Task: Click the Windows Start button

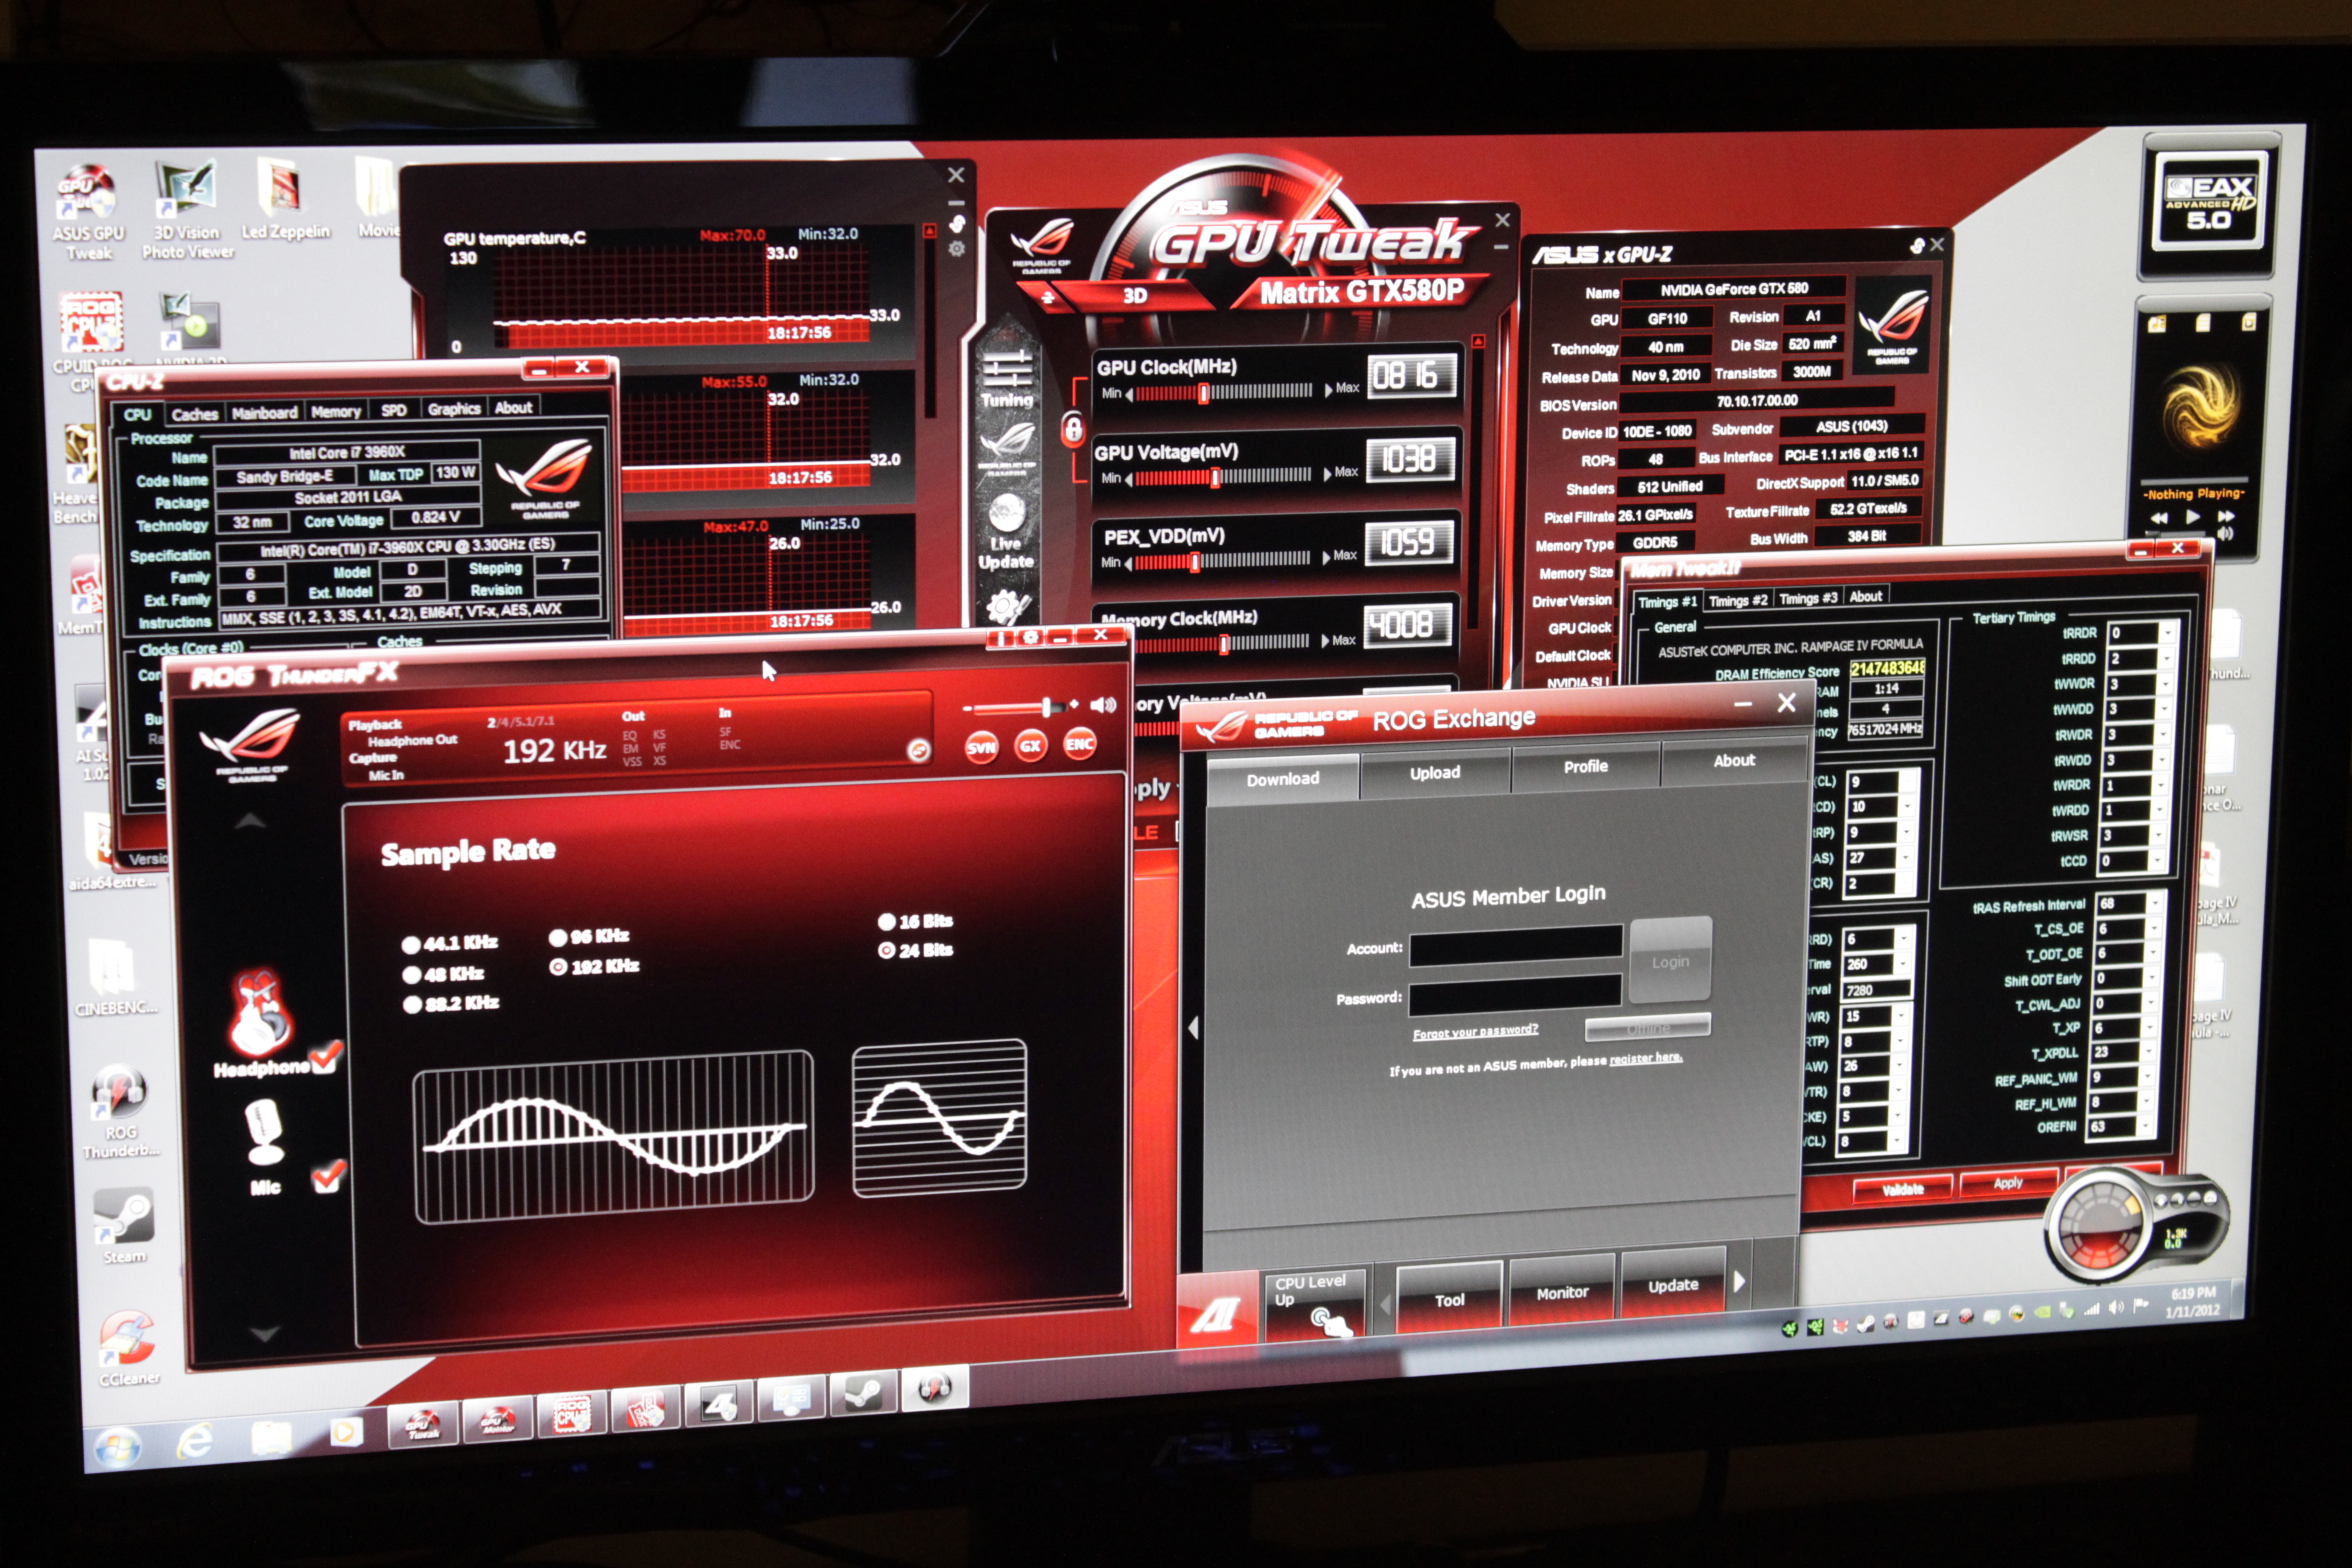Action: click(118, 1446)
